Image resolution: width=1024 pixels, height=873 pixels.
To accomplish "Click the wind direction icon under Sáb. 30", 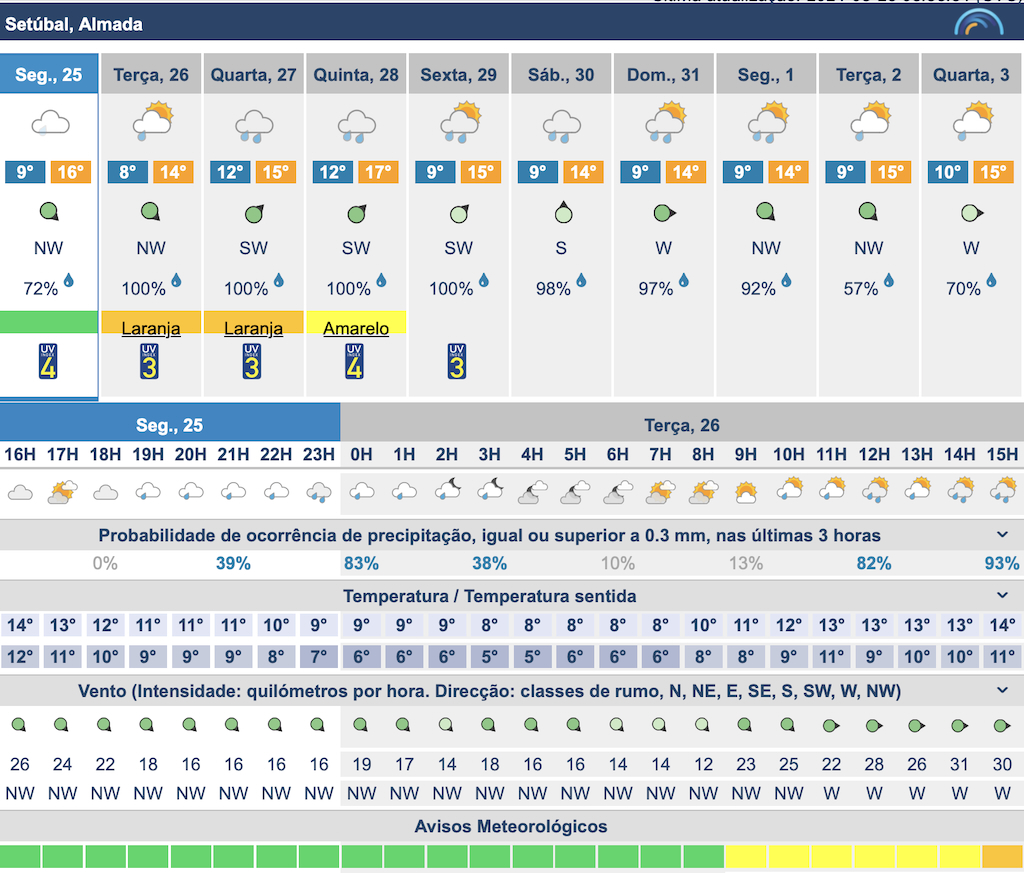I will [562, 213].
